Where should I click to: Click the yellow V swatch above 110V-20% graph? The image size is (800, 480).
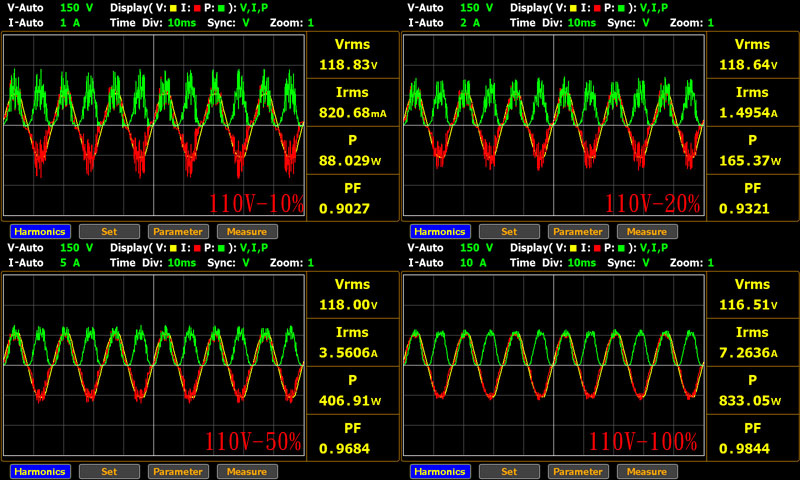(573, 8)
